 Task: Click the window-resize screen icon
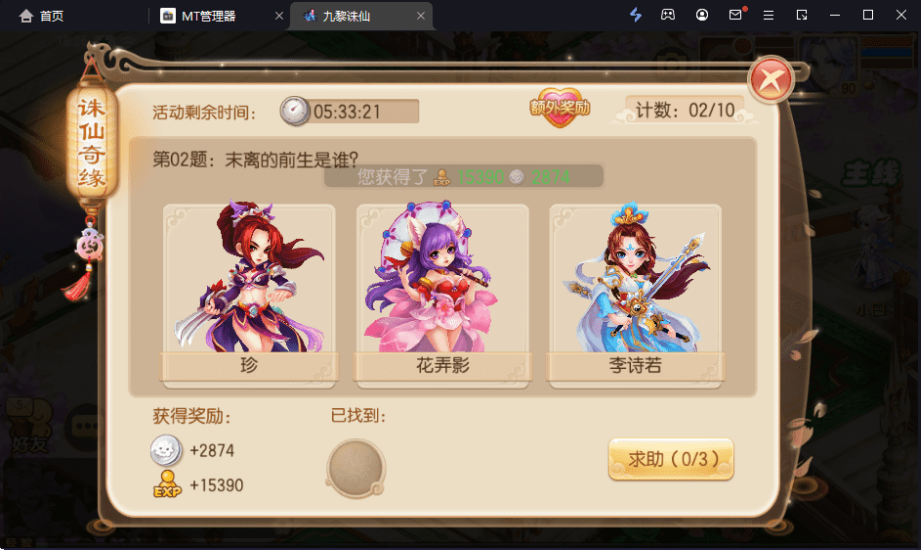coord(801,15)
